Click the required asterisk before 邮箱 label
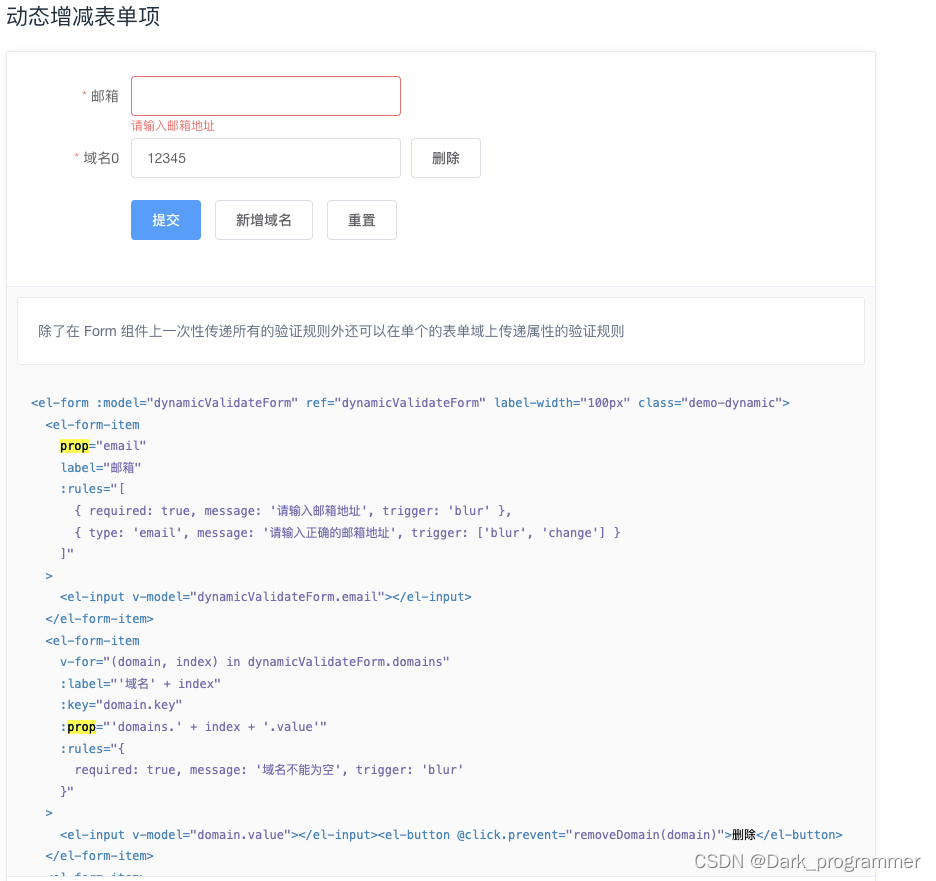936x881 pixels. click(x=84, y=95)
